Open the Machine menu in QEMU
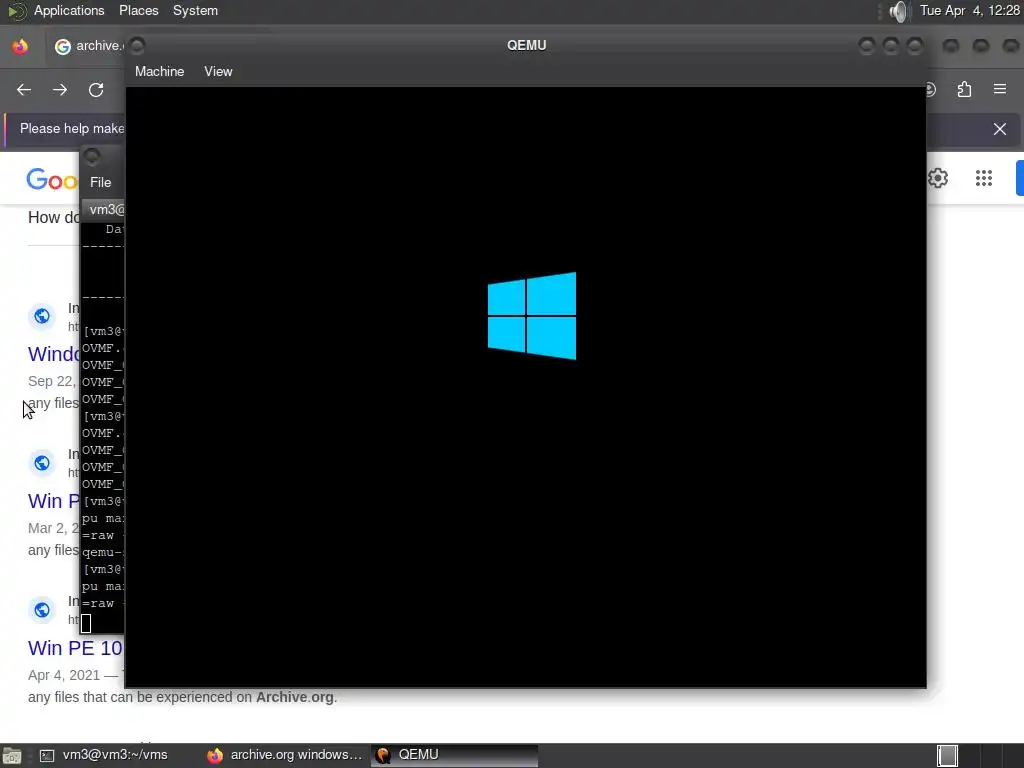1024x768 pixels. pyautogui.click(x=159, y=71)
